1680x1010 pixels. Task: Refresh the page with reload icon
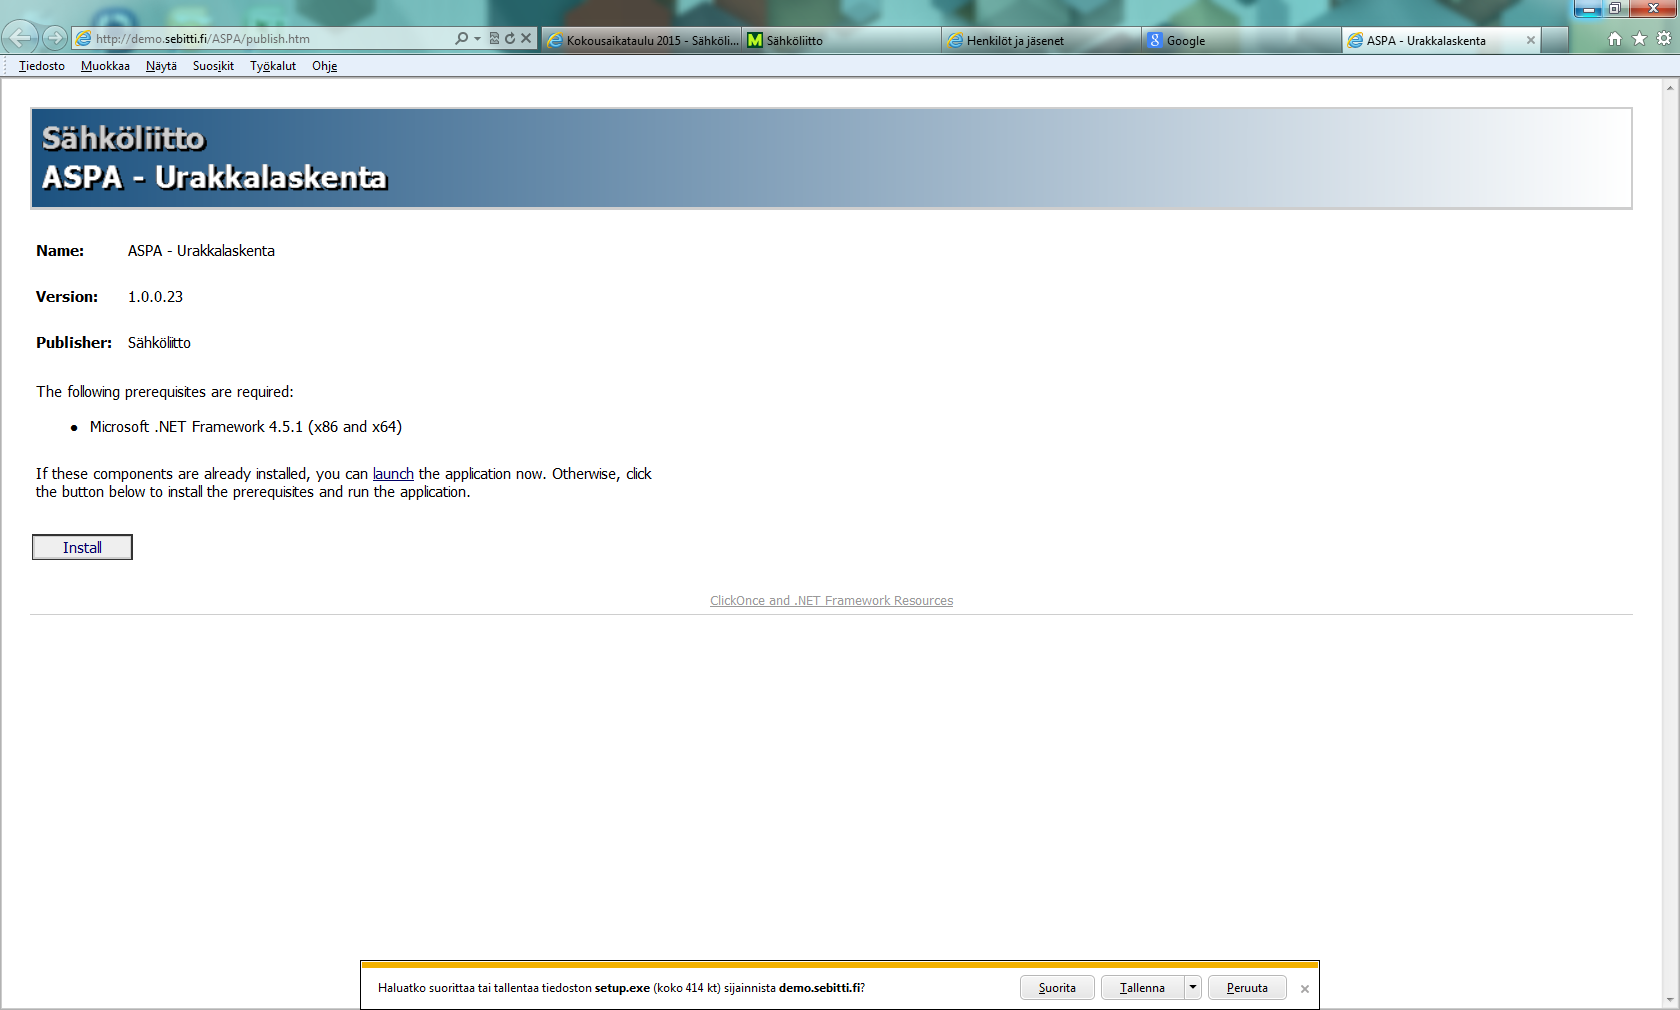click(x=510, y=38)
